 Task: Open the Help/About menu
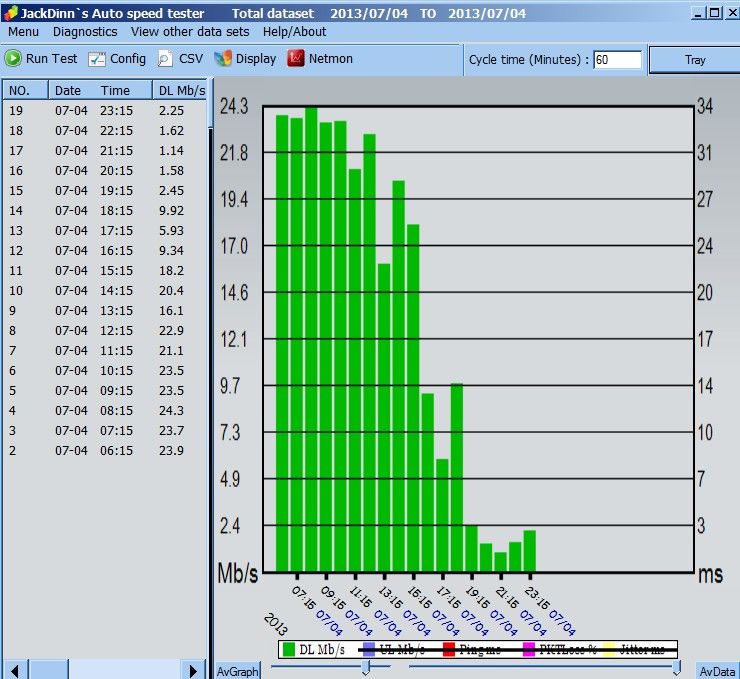pos(294,32)
